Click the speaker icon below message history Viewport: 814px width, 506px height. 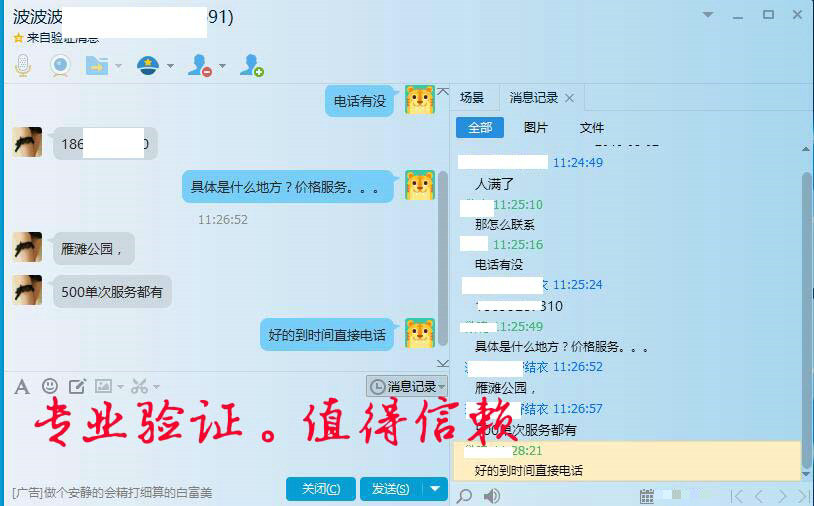[x=492, y=495]
